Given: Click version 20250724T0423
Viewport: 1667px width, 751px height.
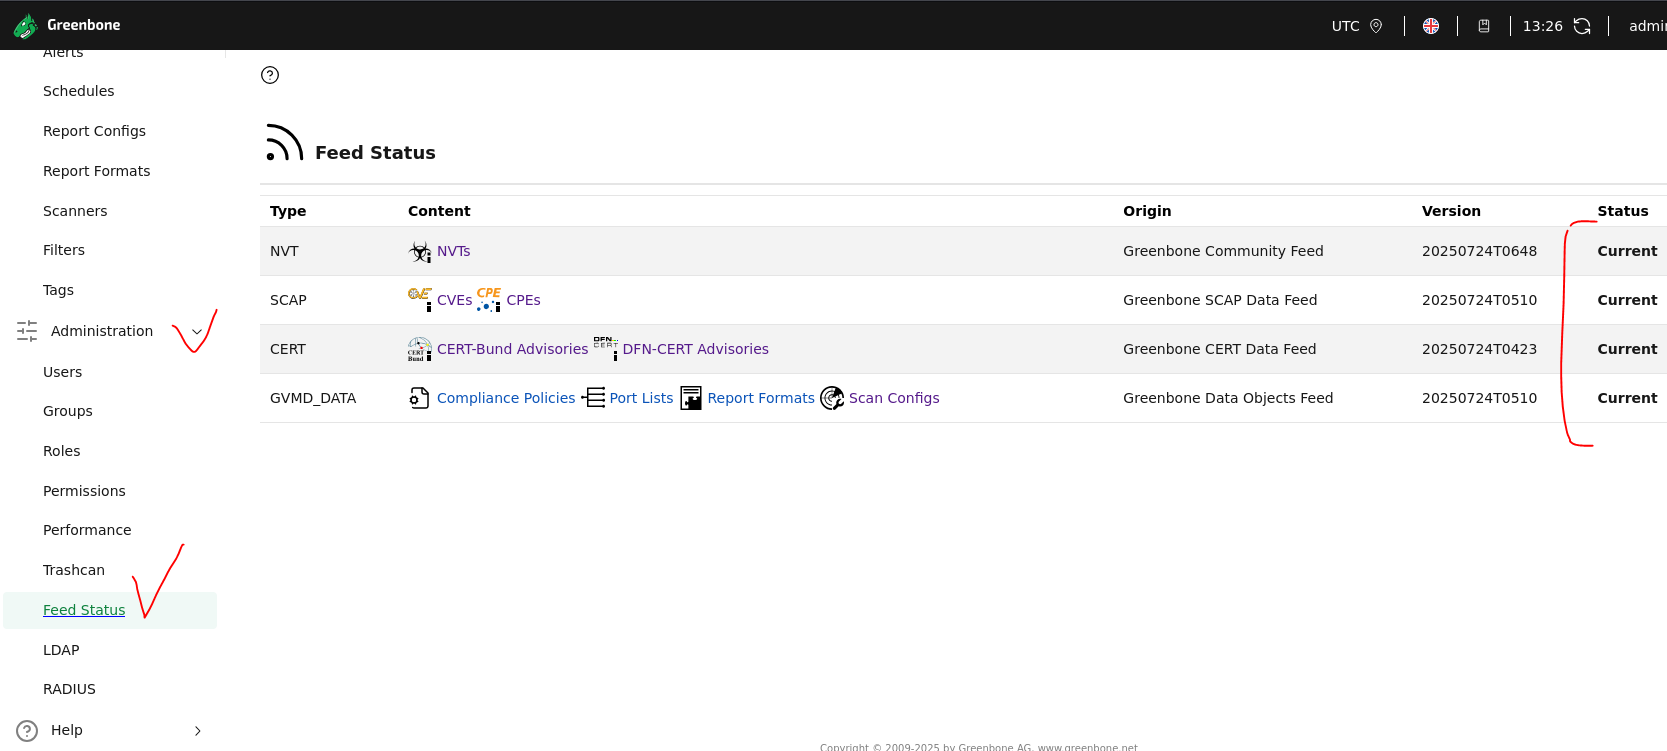Looking at the screenshot, I should 1479,349.
